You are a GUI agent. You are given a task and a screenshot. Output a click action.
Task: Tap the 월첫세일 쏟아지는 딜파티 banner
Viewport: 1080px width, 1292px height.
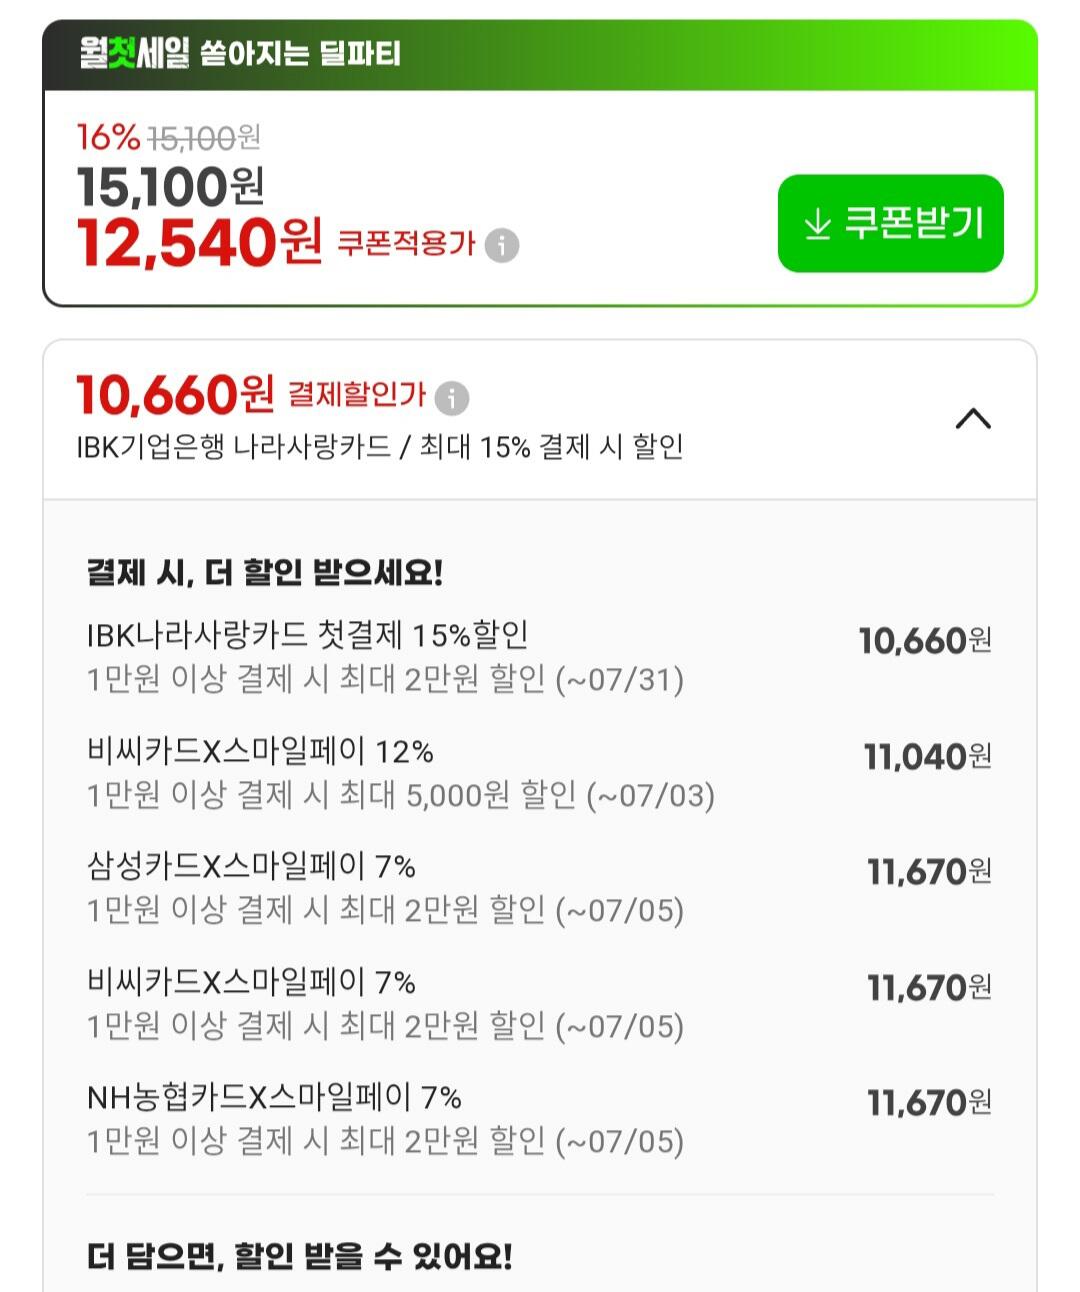pos(540,54)
